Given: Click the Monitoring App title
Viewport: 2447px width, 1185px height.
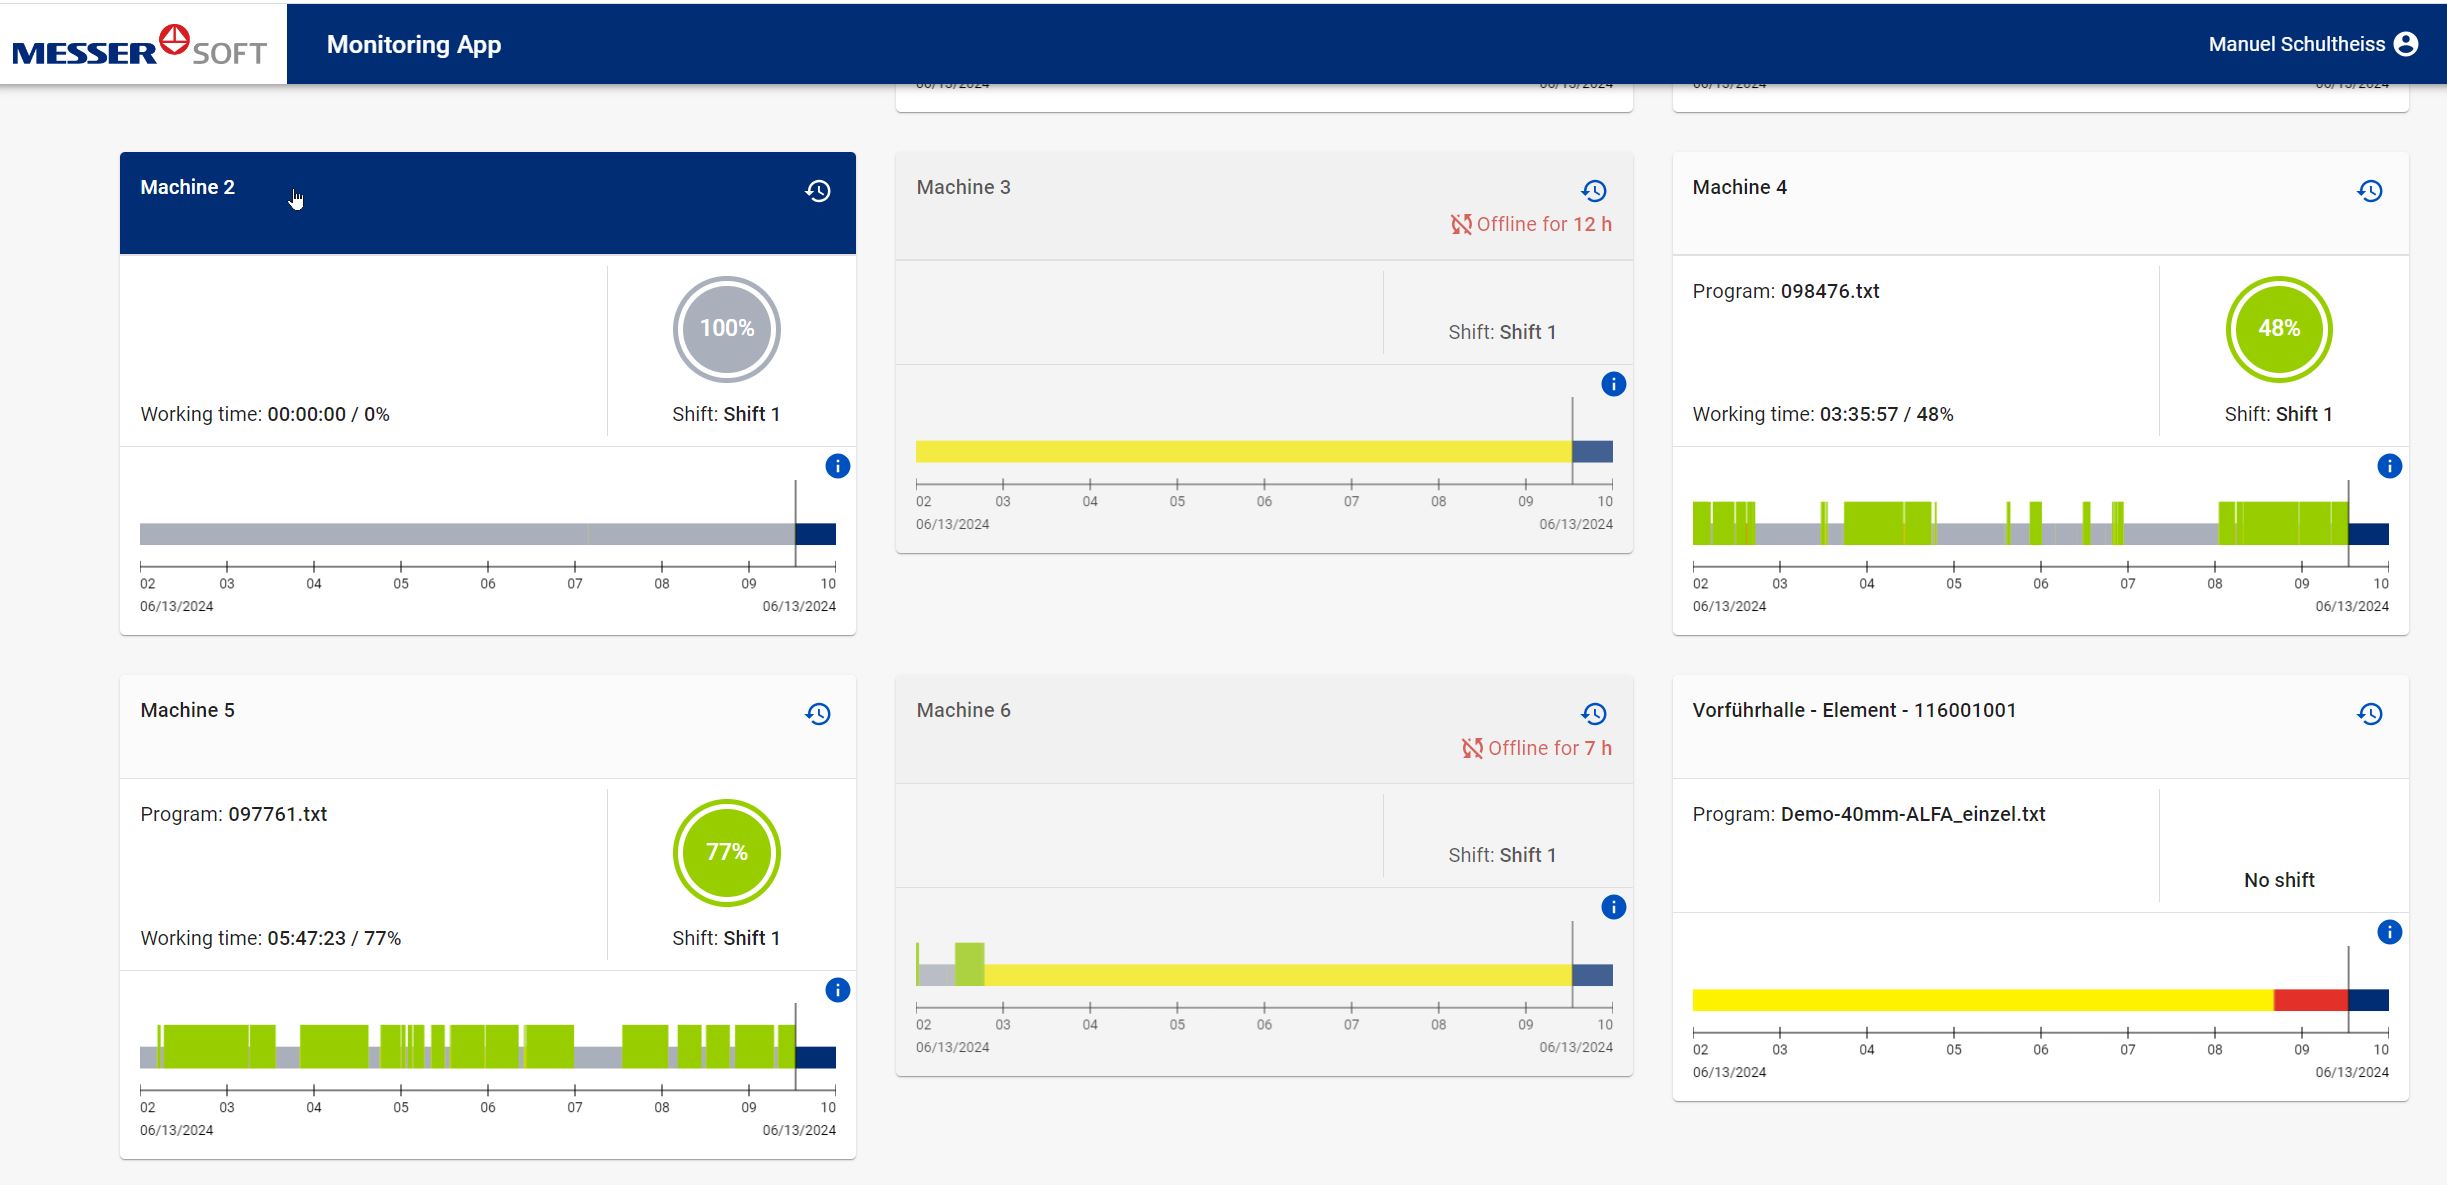Looking at the screenshot, I should [x=414, y=44].
